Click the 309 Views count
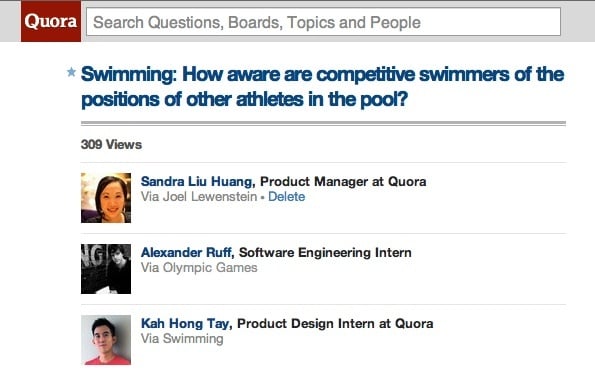Image resolution: width=595 pixels, height=375 pixels. coord(111,145)
